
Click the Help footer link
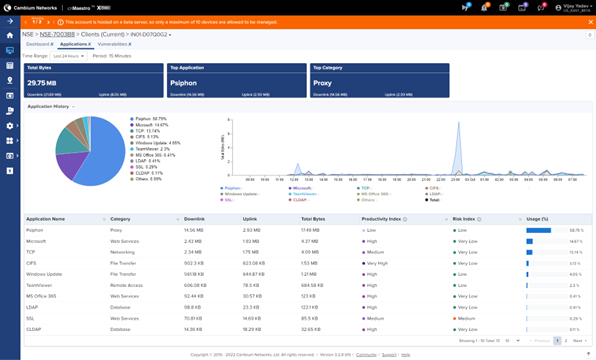[406, 355]
